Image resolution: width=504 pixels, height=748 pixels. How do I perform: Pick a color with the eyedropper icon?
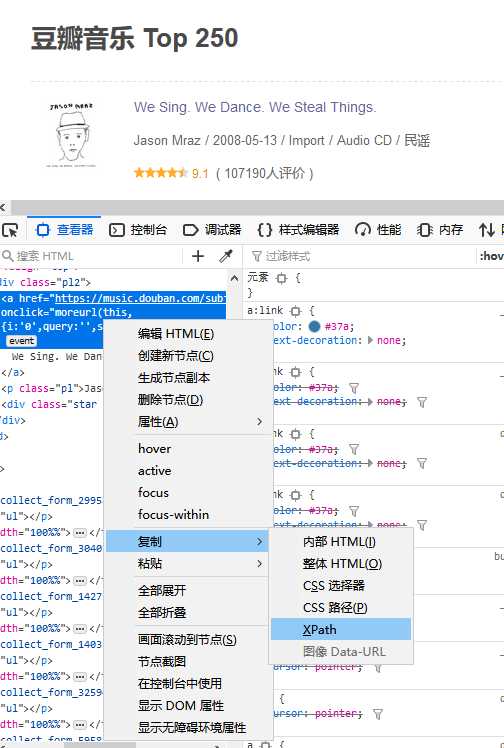(226, 256)
